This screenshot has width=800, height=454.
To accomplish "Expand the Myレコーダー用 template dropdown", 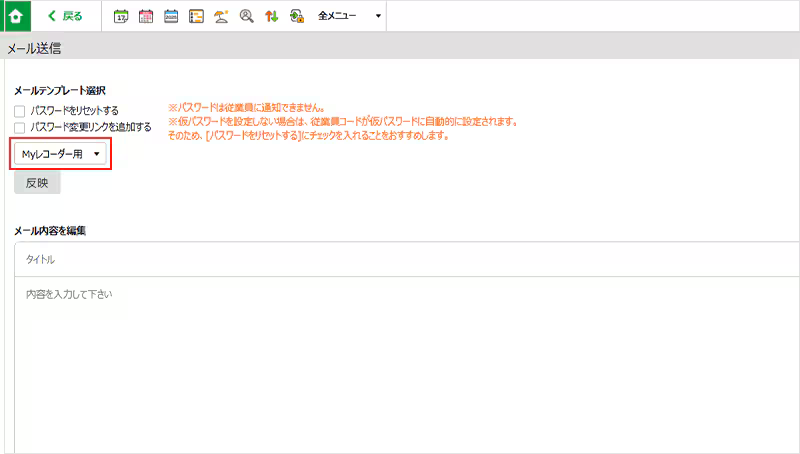I will 61,154.
